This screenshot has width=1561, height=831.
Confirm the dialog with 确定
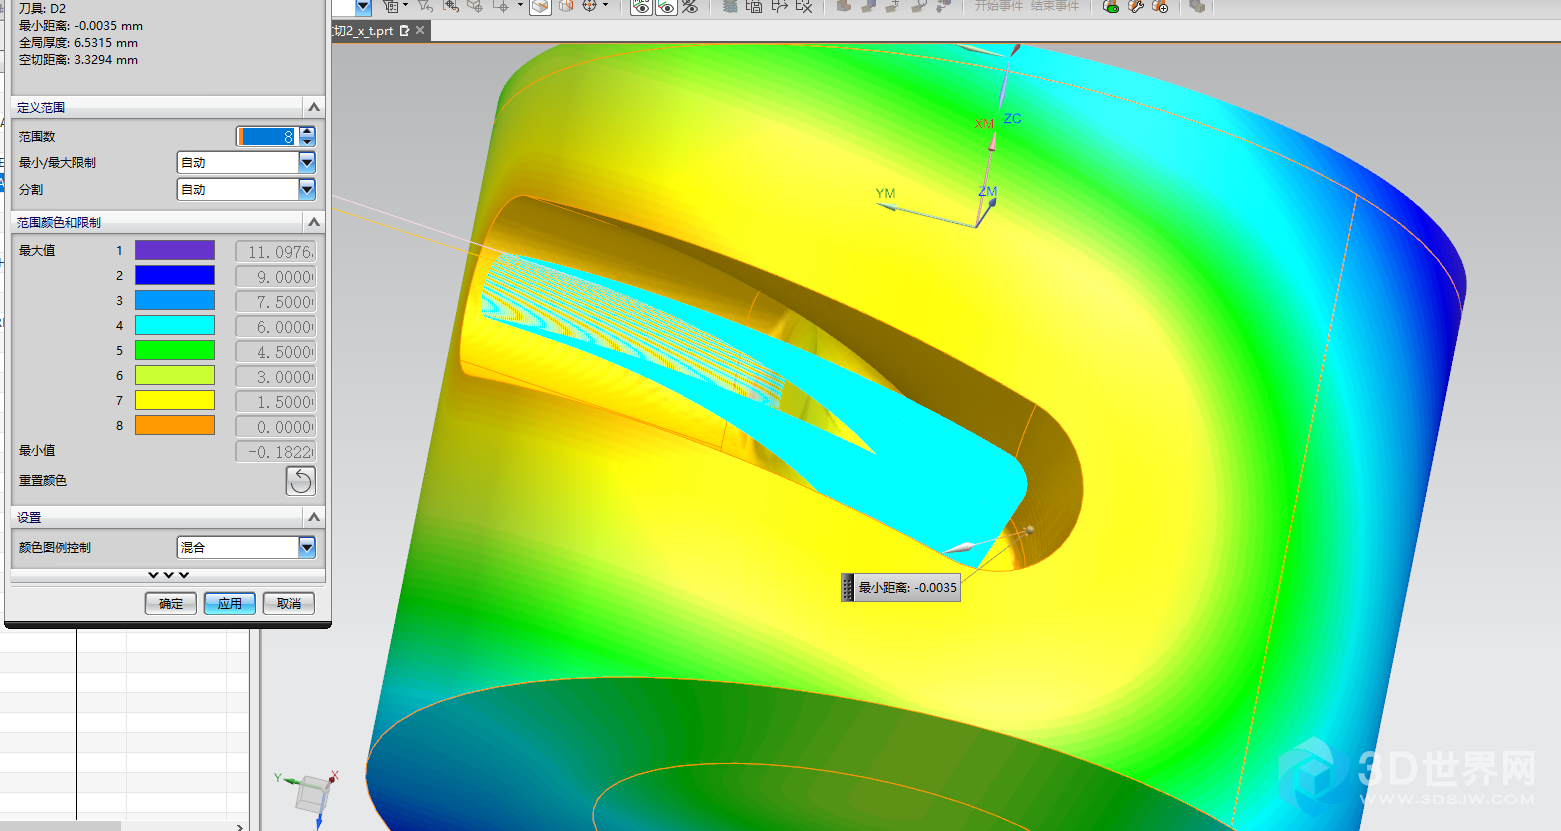tap(171, 603)
